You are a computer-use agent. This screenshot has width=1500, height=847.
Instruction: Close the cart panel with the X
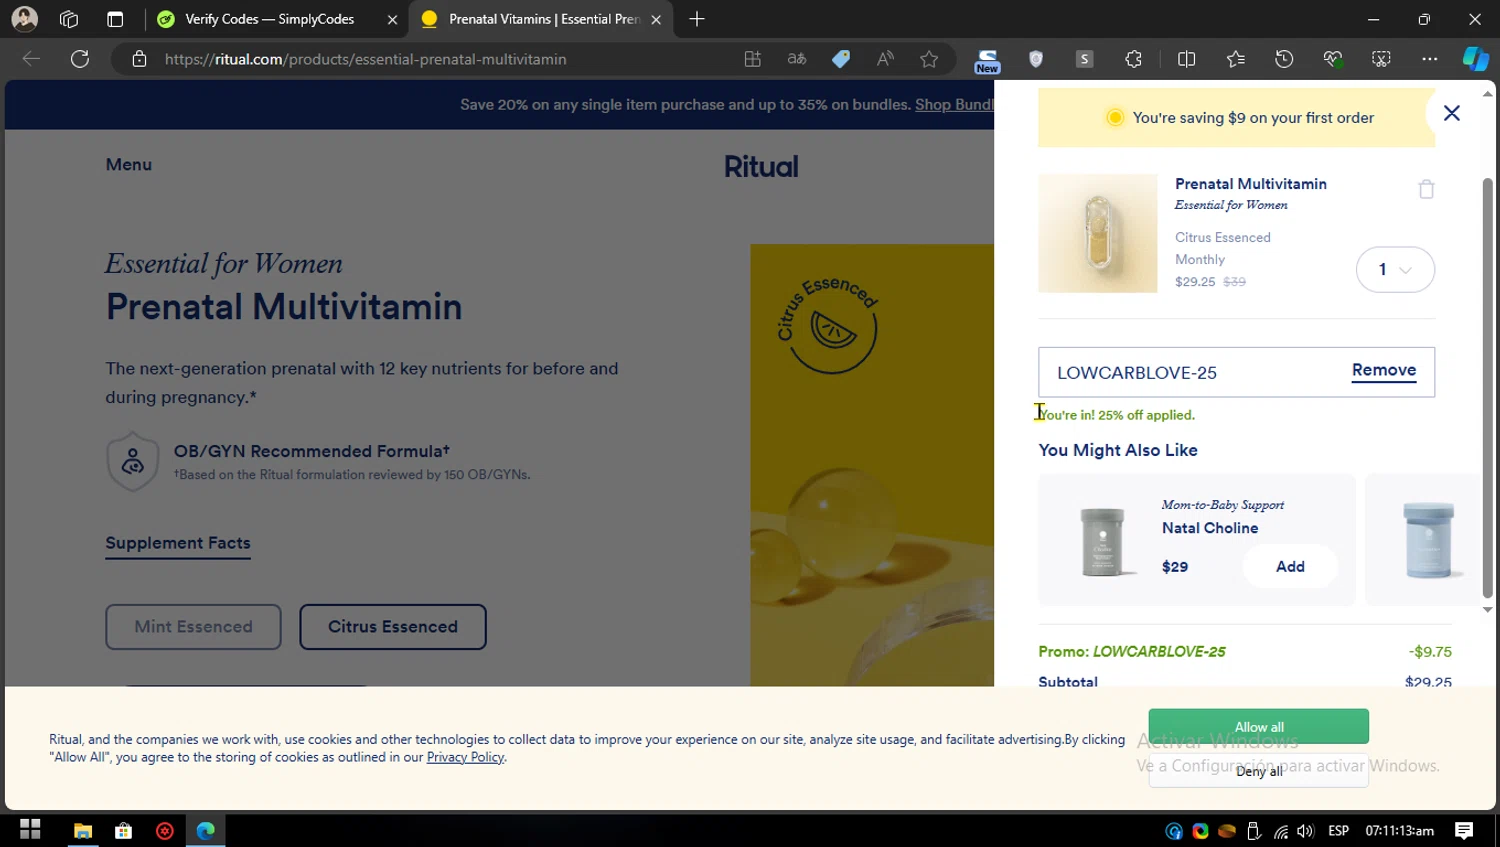1451,113
